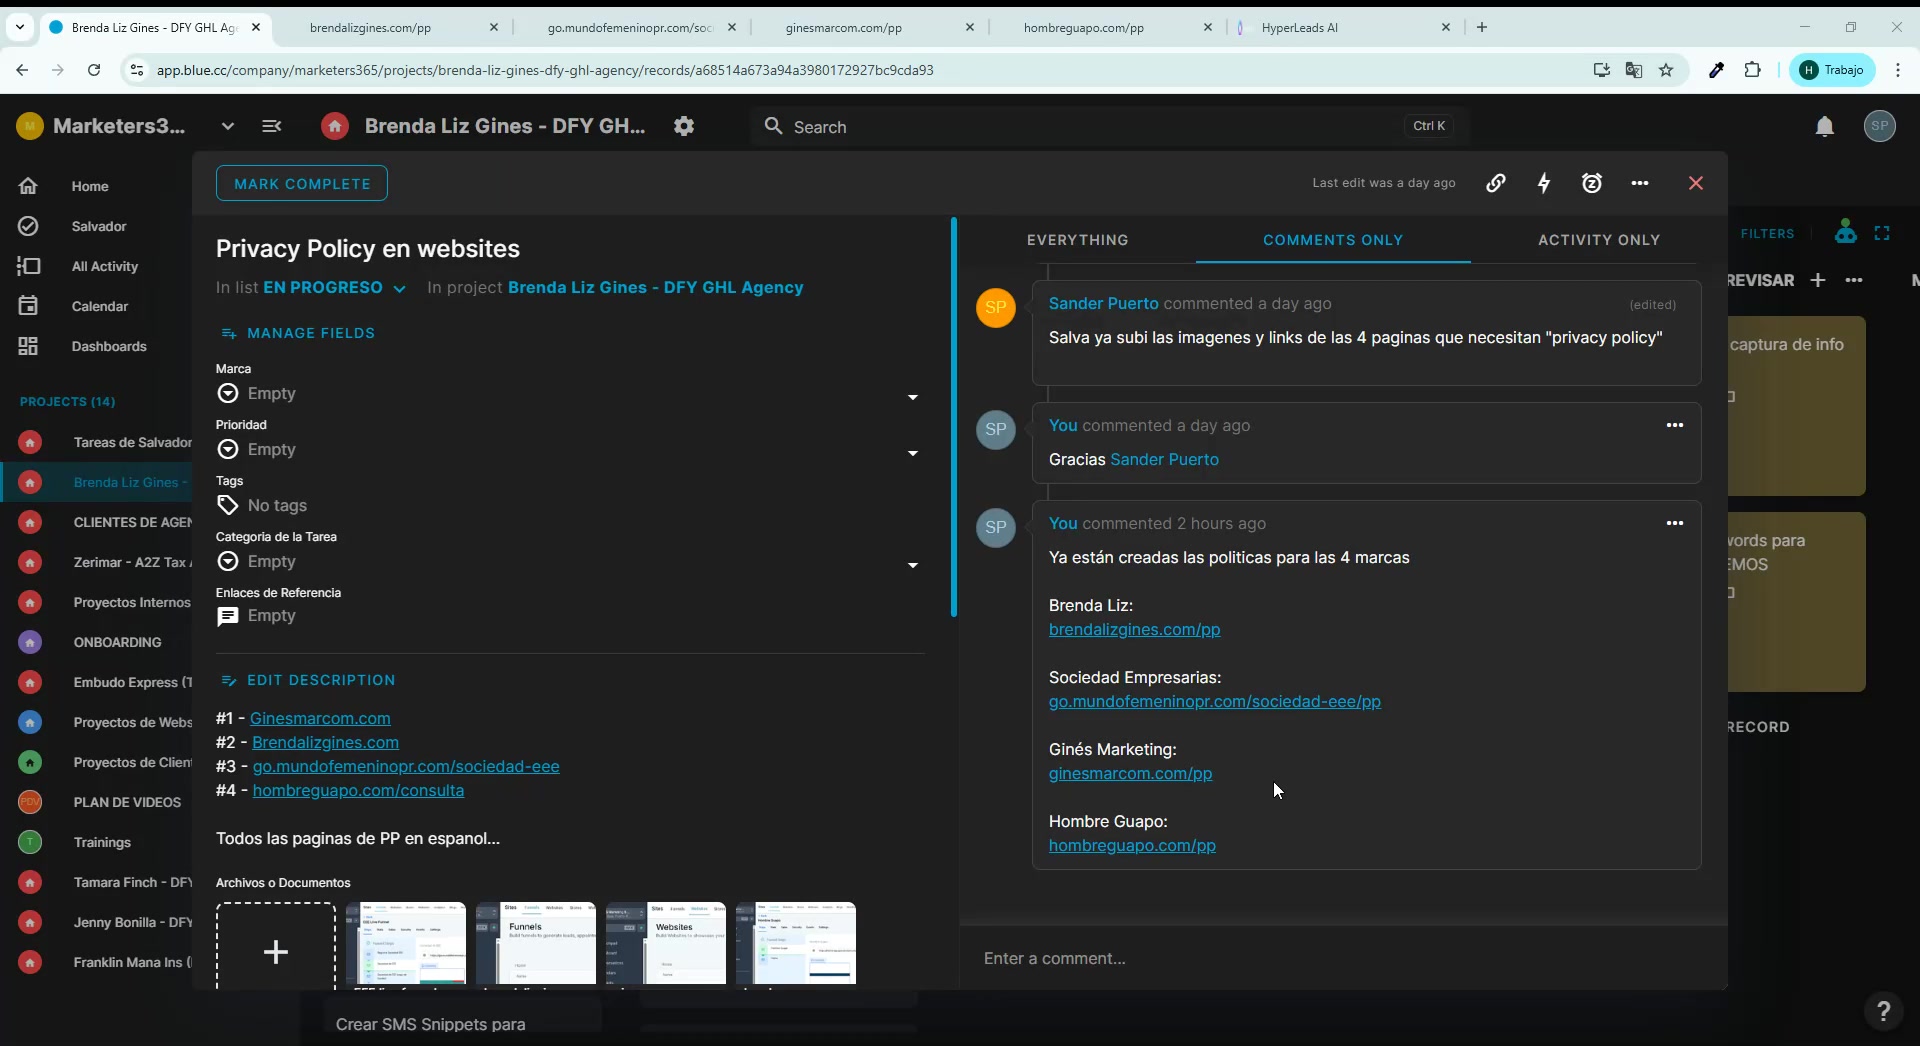The width and height of the screenshot is (1920, 1046).
Task: Open the reminder alarm clock icon
Action: pos(1592,183)
